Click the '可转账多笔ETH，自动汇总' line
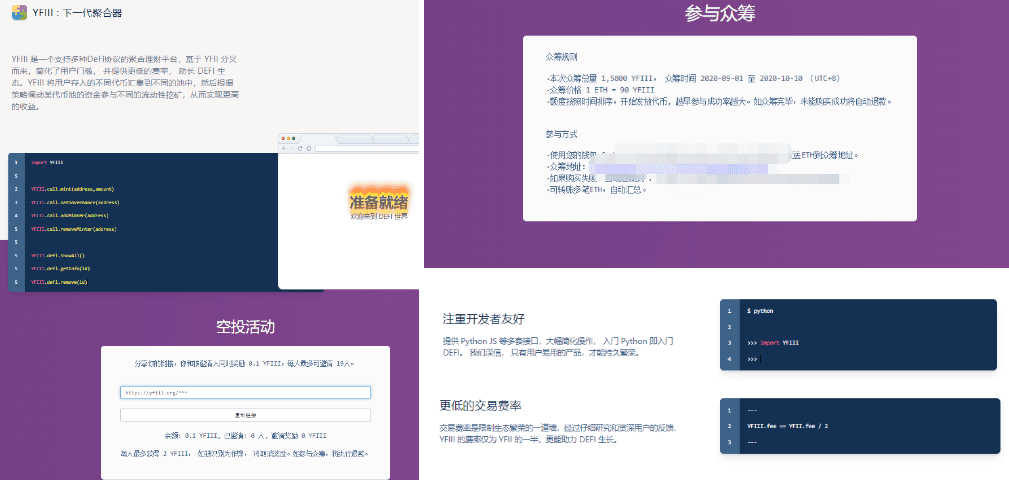Image resolution: width=1009 pixels, height=480 pixels. [x=596, y=190]
